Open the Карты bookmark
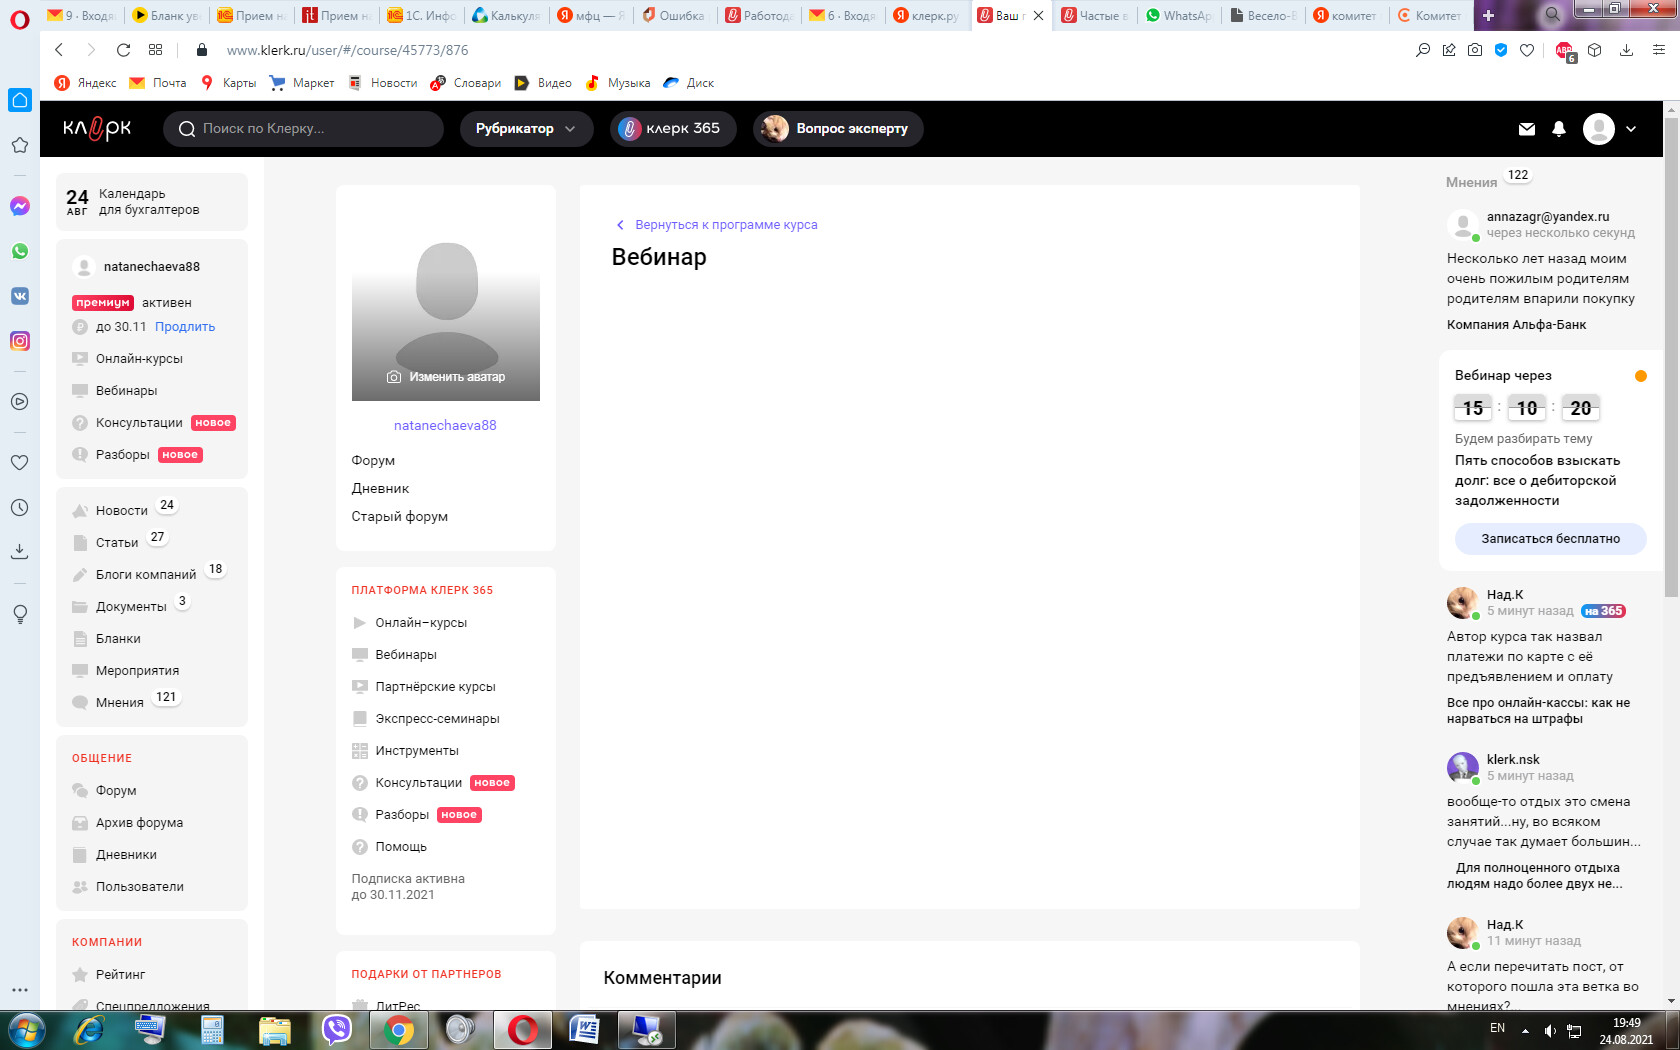 tap(228, 83)
